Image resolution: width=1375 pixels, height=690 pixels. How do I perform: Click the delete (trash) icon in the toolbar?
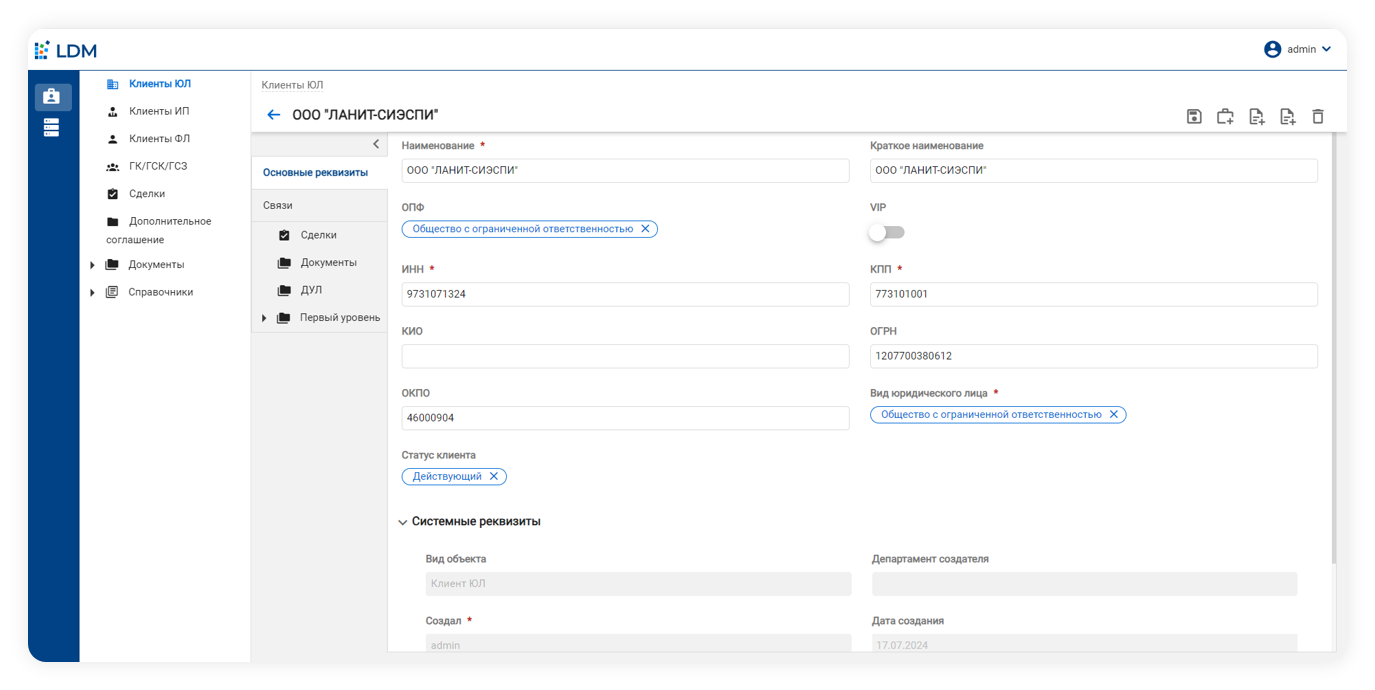[x=1317, y=116]
